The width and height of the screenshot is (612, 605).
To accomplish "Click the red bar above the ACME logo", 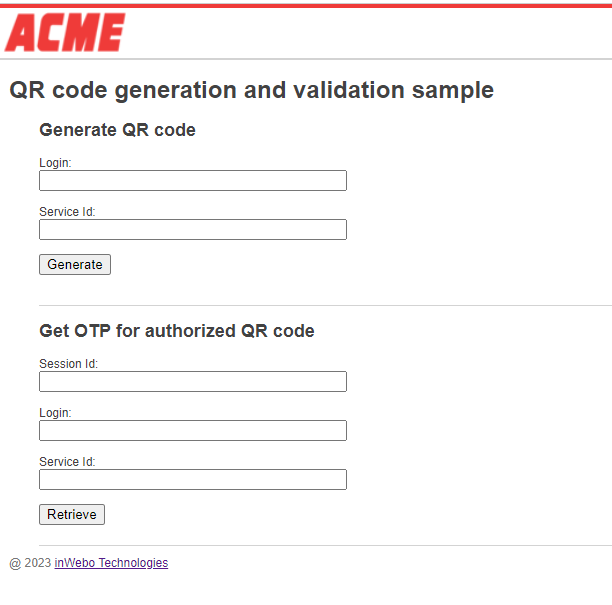I will coord(306,5).
